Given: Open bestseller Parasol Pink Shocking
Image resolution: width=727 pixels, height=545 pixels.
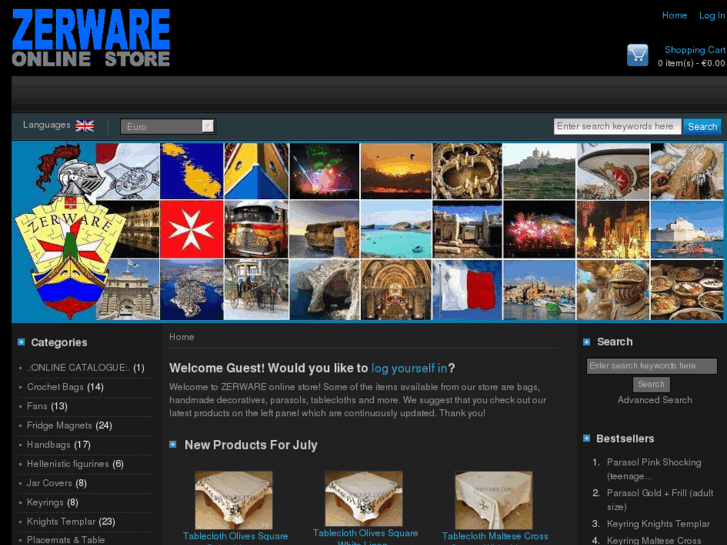Looking at the screenshot, I should [x=654, y=469].
